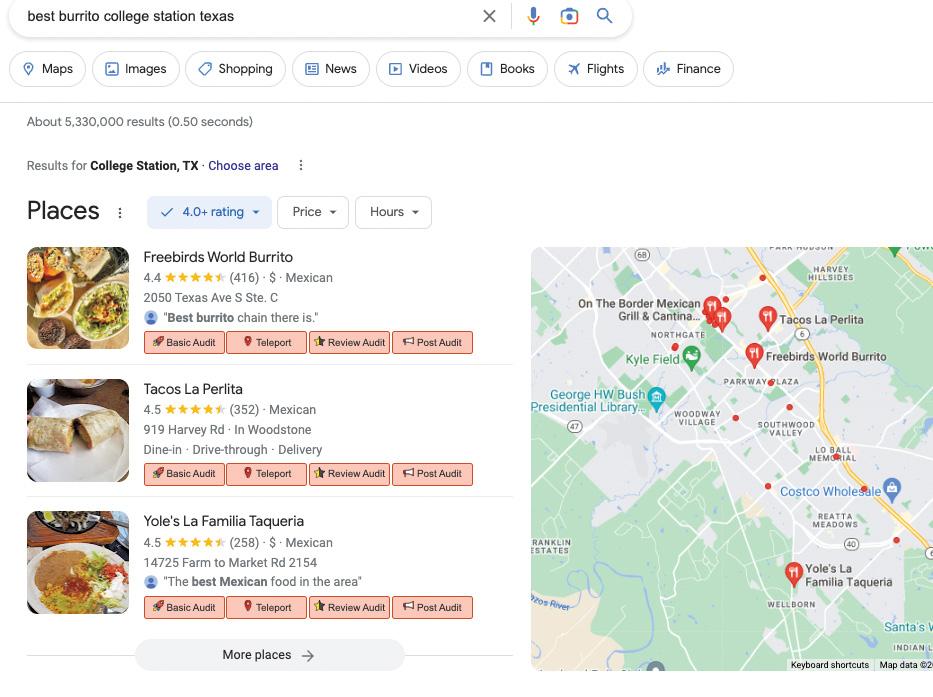
Task: Open Yole's La Familia Taqueria plate thumbnail
Action: 78,562
